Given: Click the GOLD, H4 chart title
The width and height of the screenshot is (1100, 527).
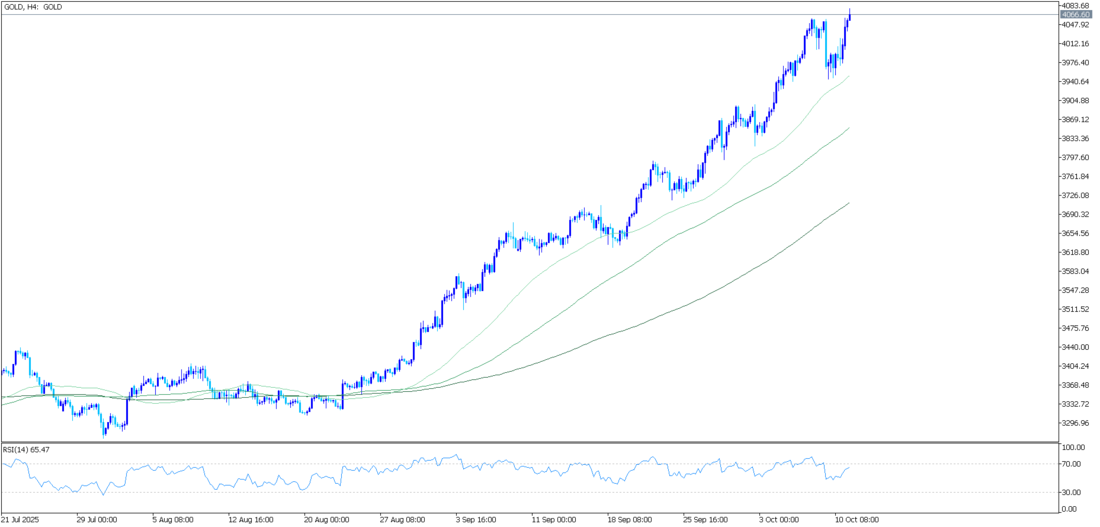Looking at the screenshot, I should (x=34, y=7).
